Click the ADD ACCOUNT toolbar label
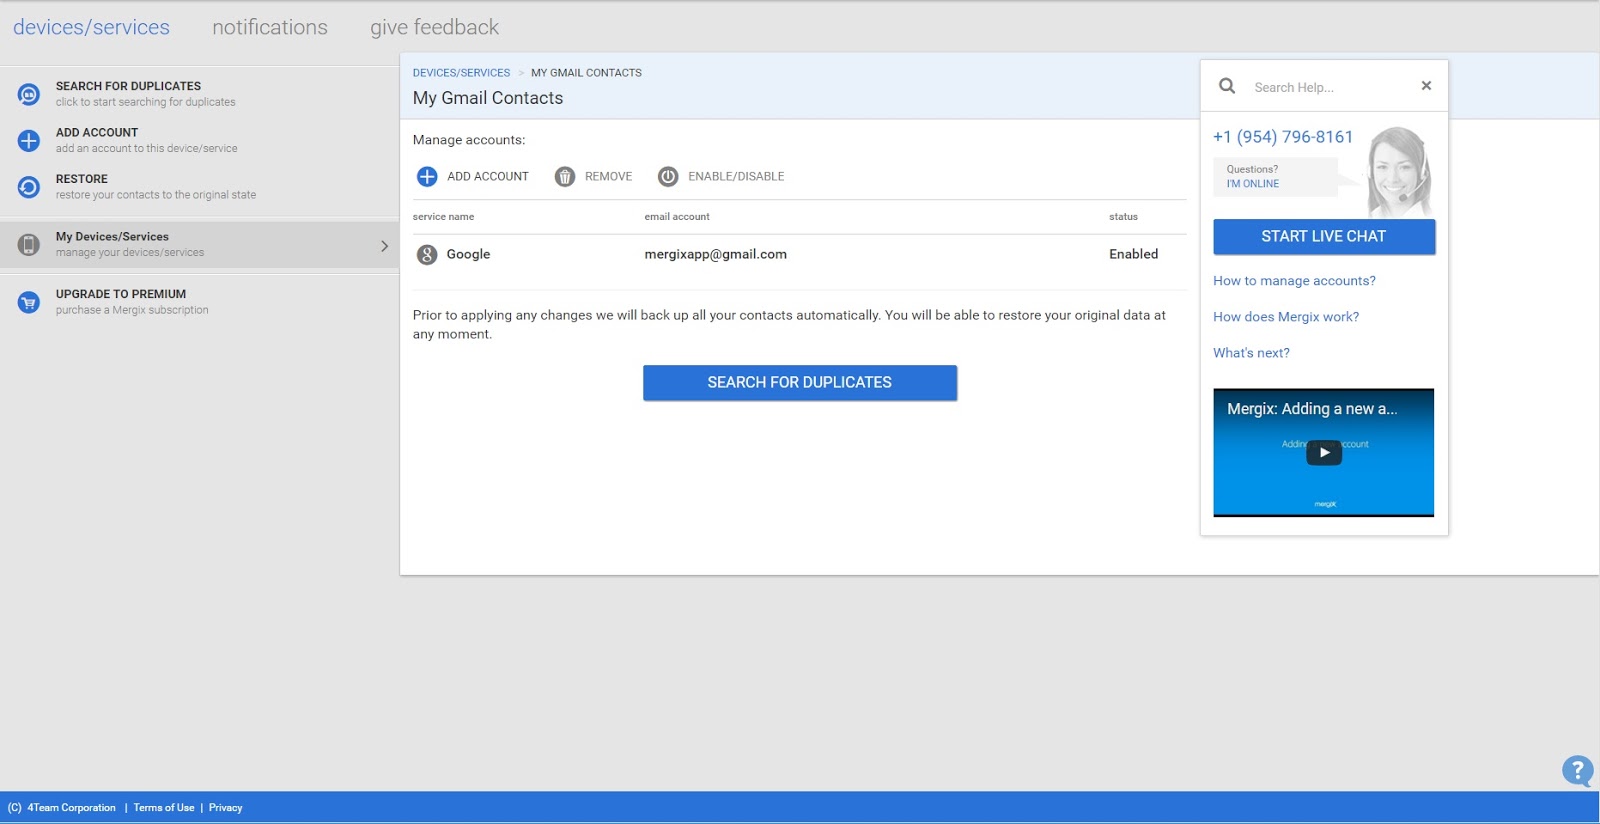 [x=488, y=177]
